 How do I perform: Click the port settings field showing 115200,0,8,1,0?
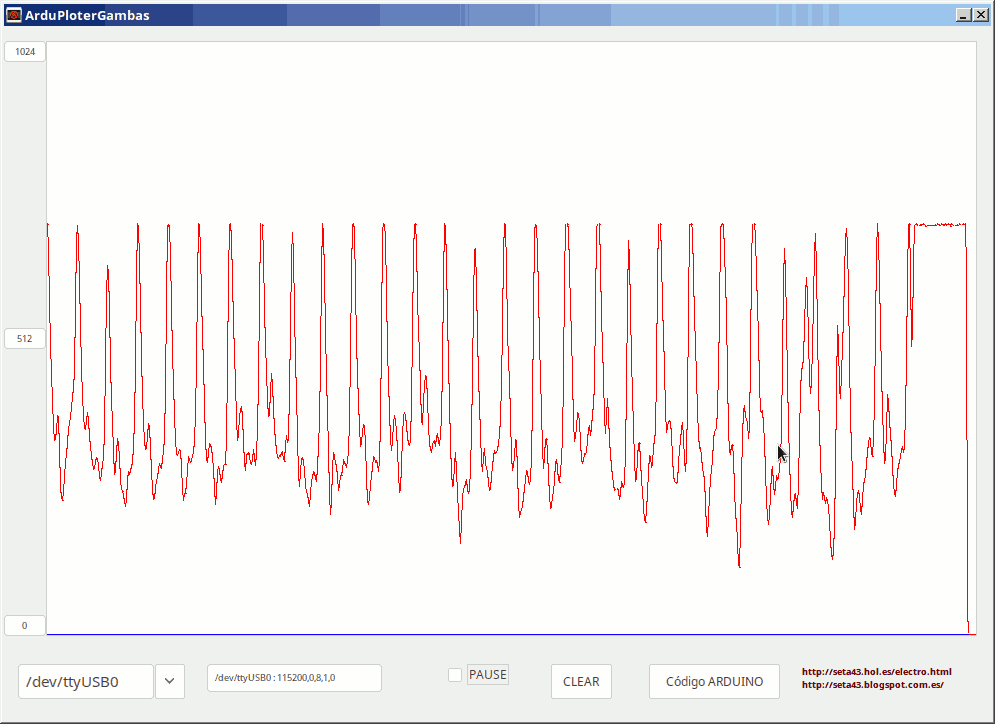point(294,678)
